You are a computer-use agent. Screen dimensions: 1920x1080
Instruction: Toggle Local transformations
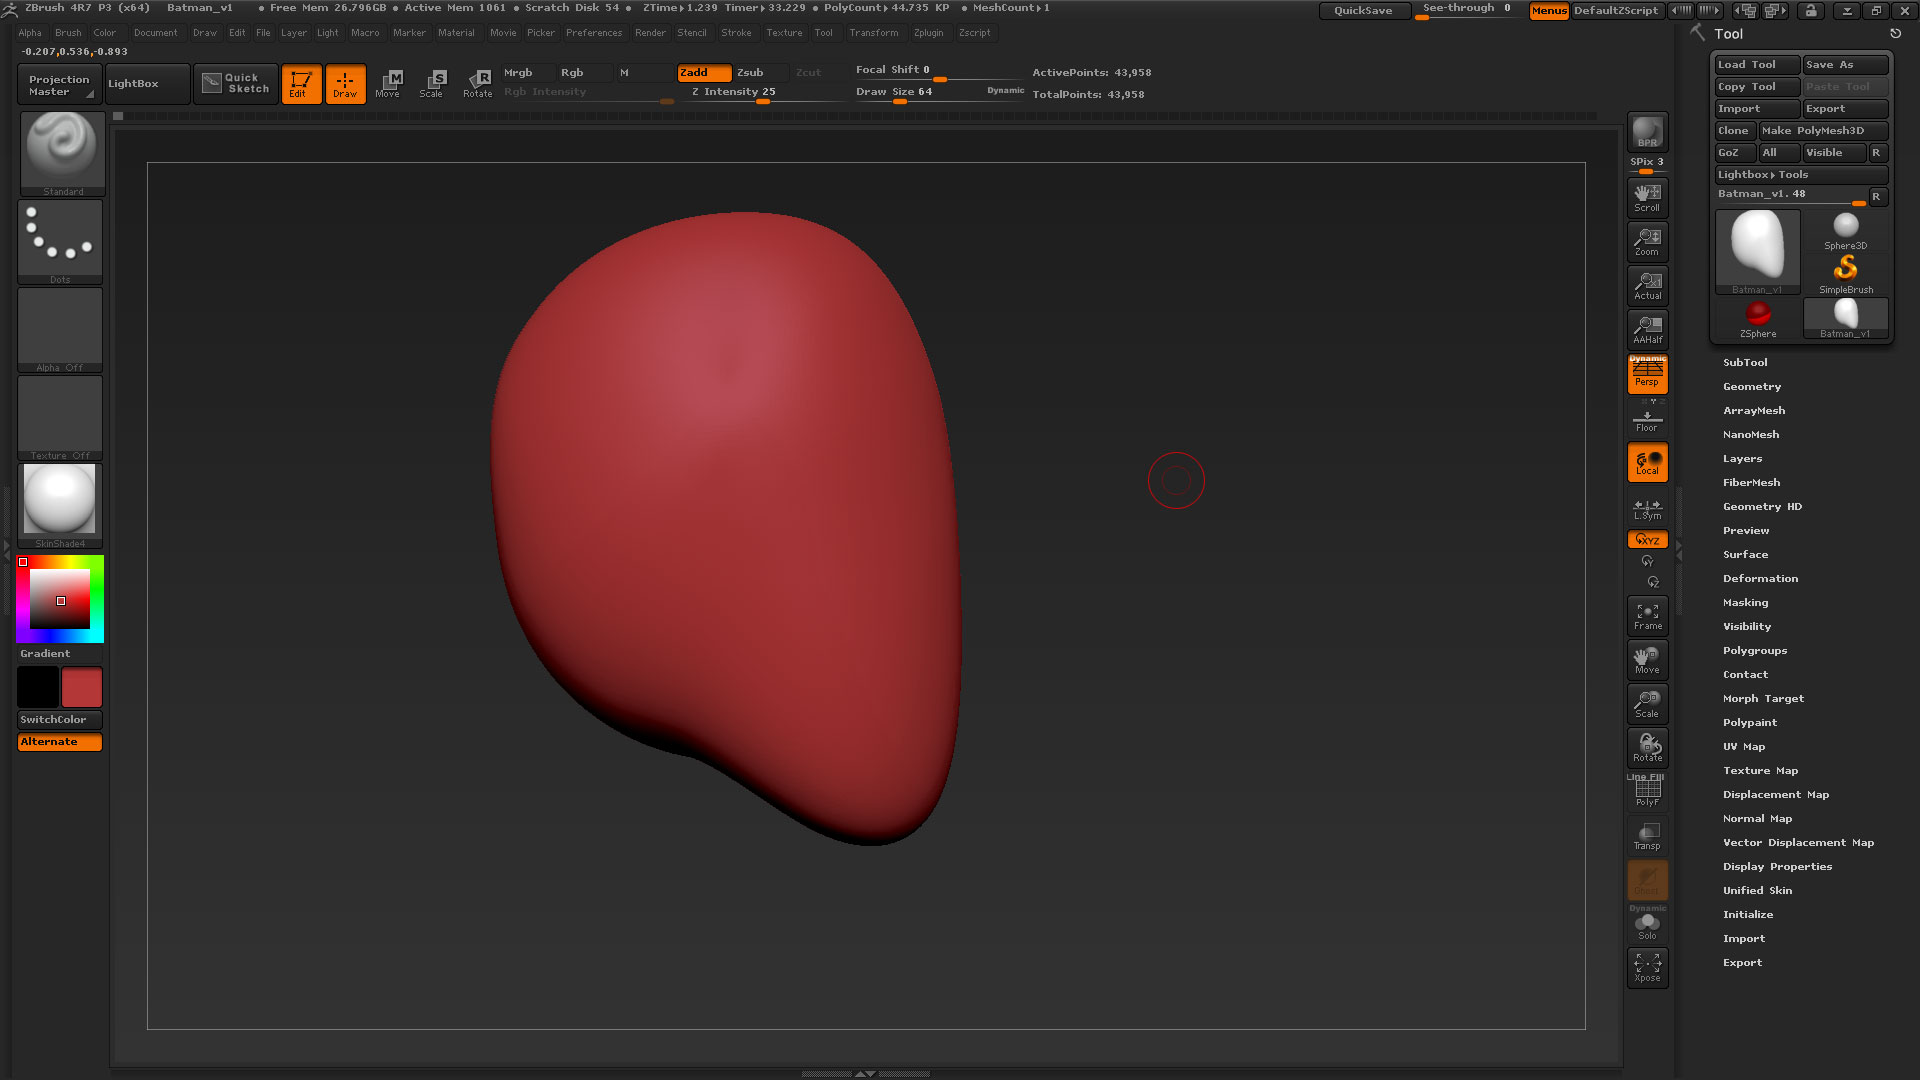(1647, 462)
